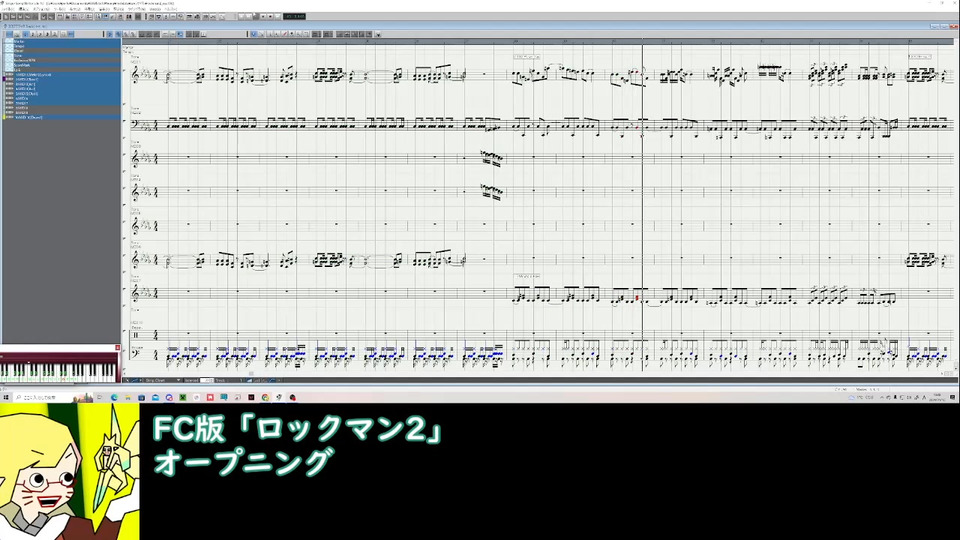The height and width of the screenshot is (540, 960).
Task: Select the Lyric row in the track list
Action: pos(61,70)
